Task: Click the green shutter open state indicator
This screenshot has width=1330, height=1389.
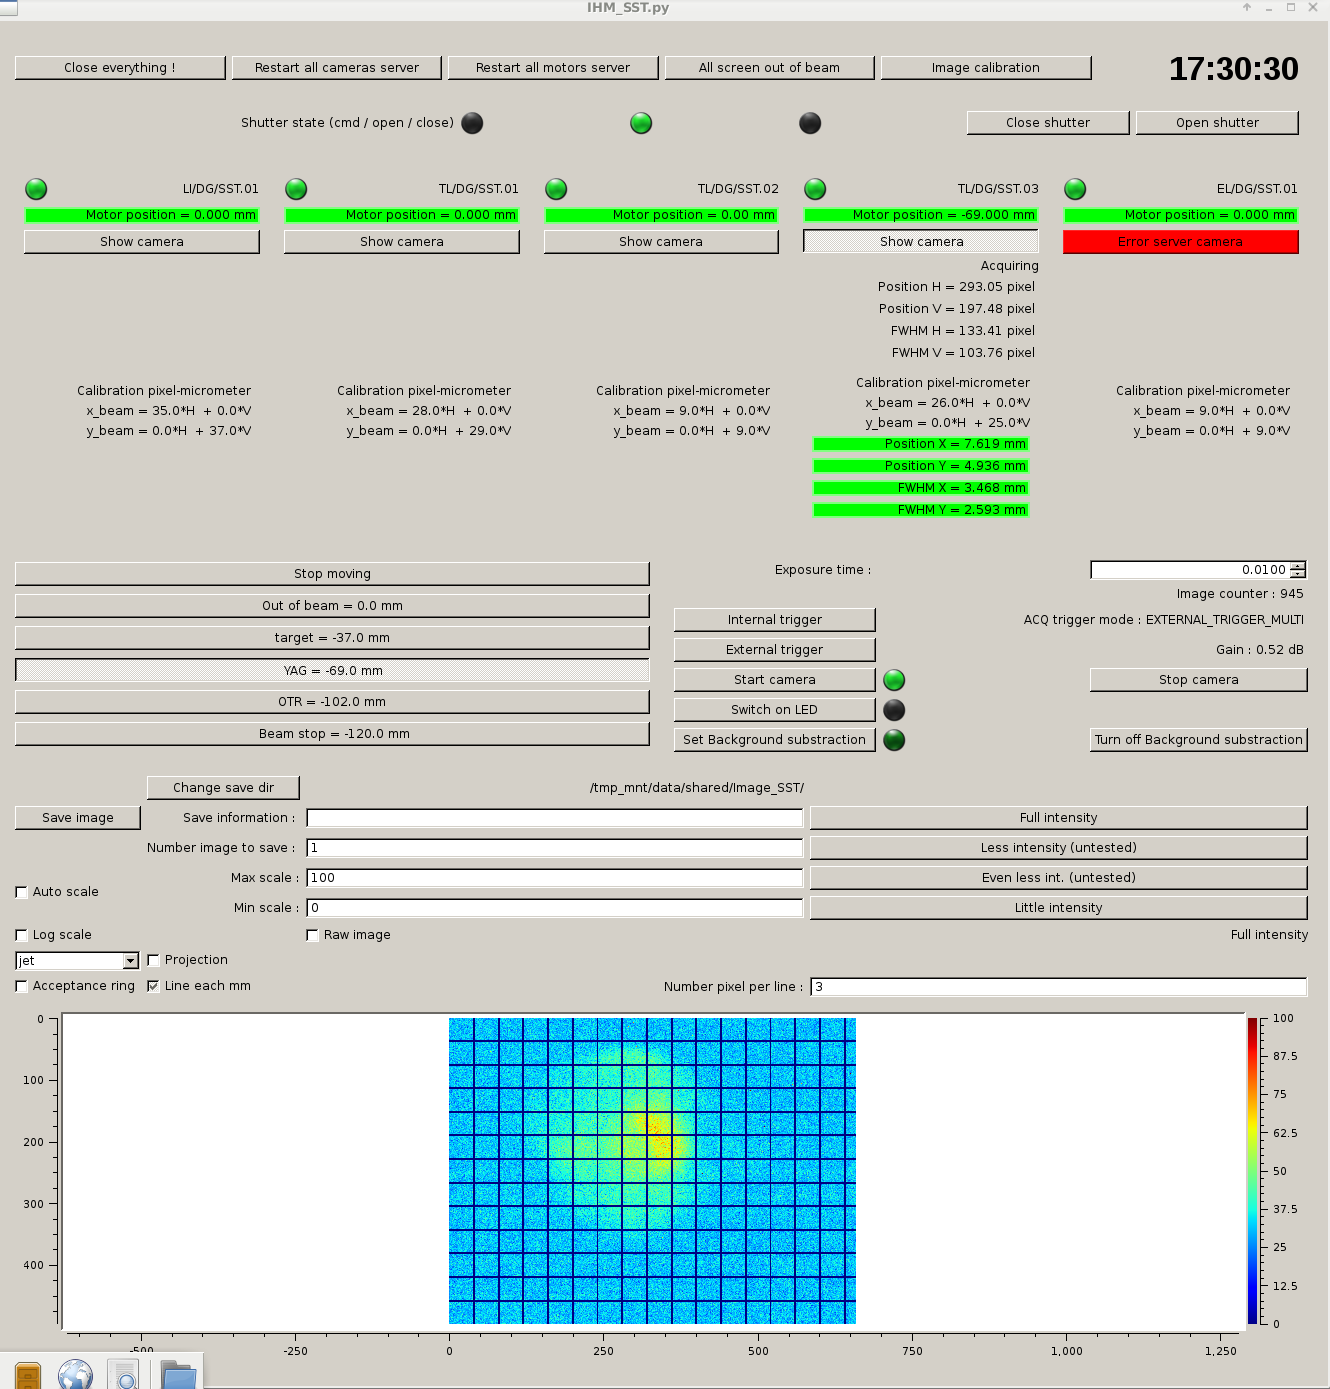Action: tap(641, 123)
